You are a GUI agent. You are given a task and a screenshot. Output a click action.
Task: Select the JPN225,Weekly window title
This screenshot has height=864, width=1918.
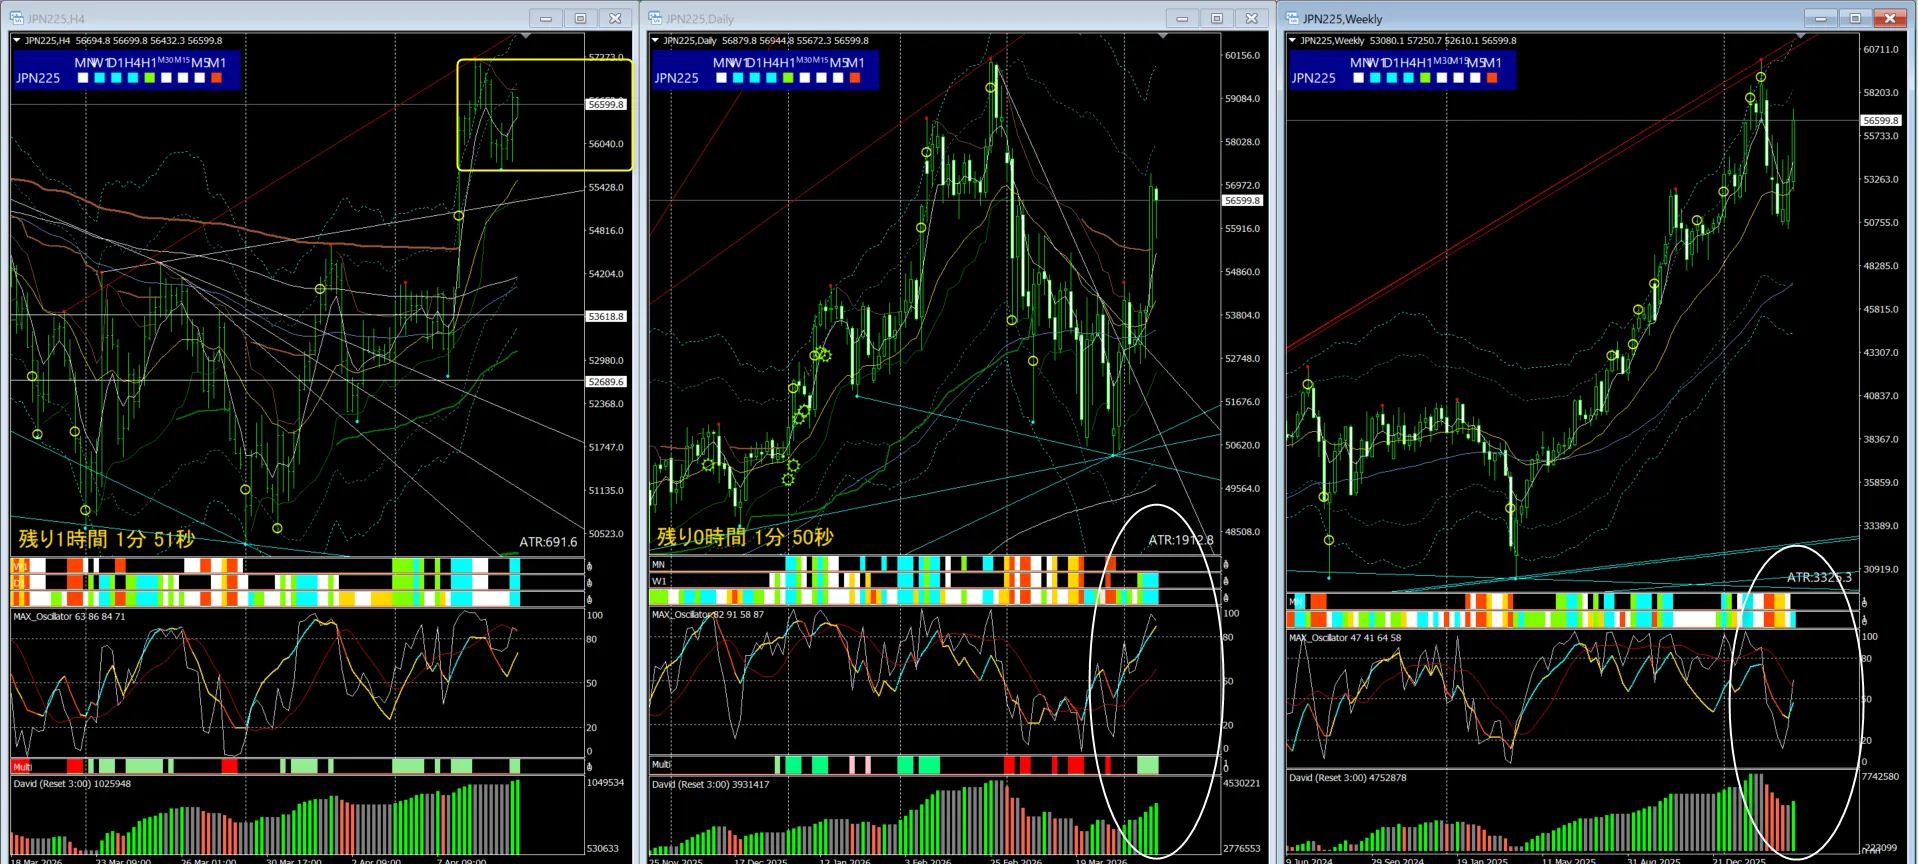pyautogui.click(x=1342, y=19)
